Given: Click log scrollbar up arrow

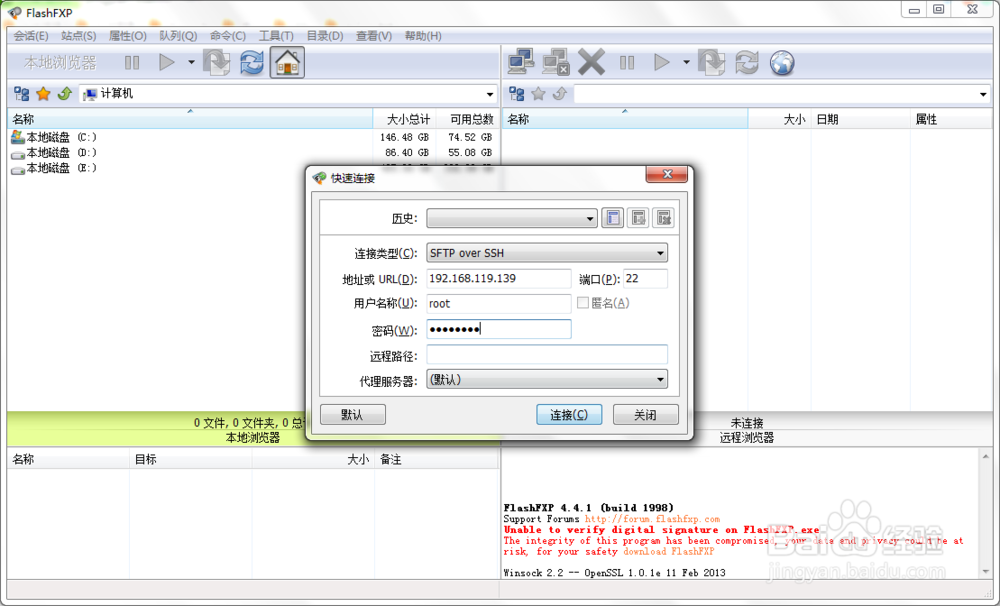Looking at the screenshot, I should click(986, 457).
